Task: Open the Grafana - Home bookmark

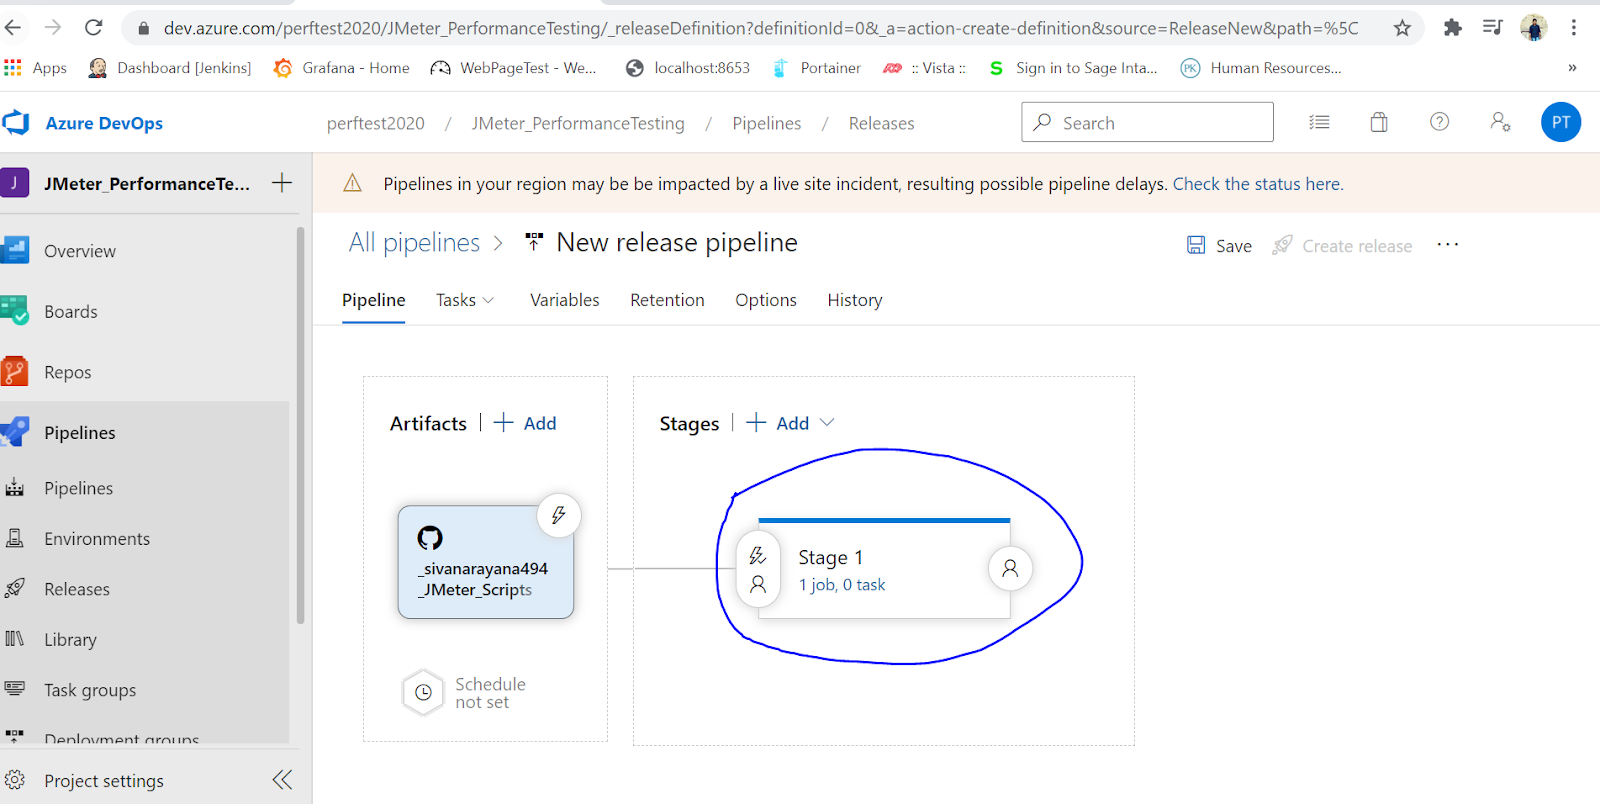Action: 342,68
